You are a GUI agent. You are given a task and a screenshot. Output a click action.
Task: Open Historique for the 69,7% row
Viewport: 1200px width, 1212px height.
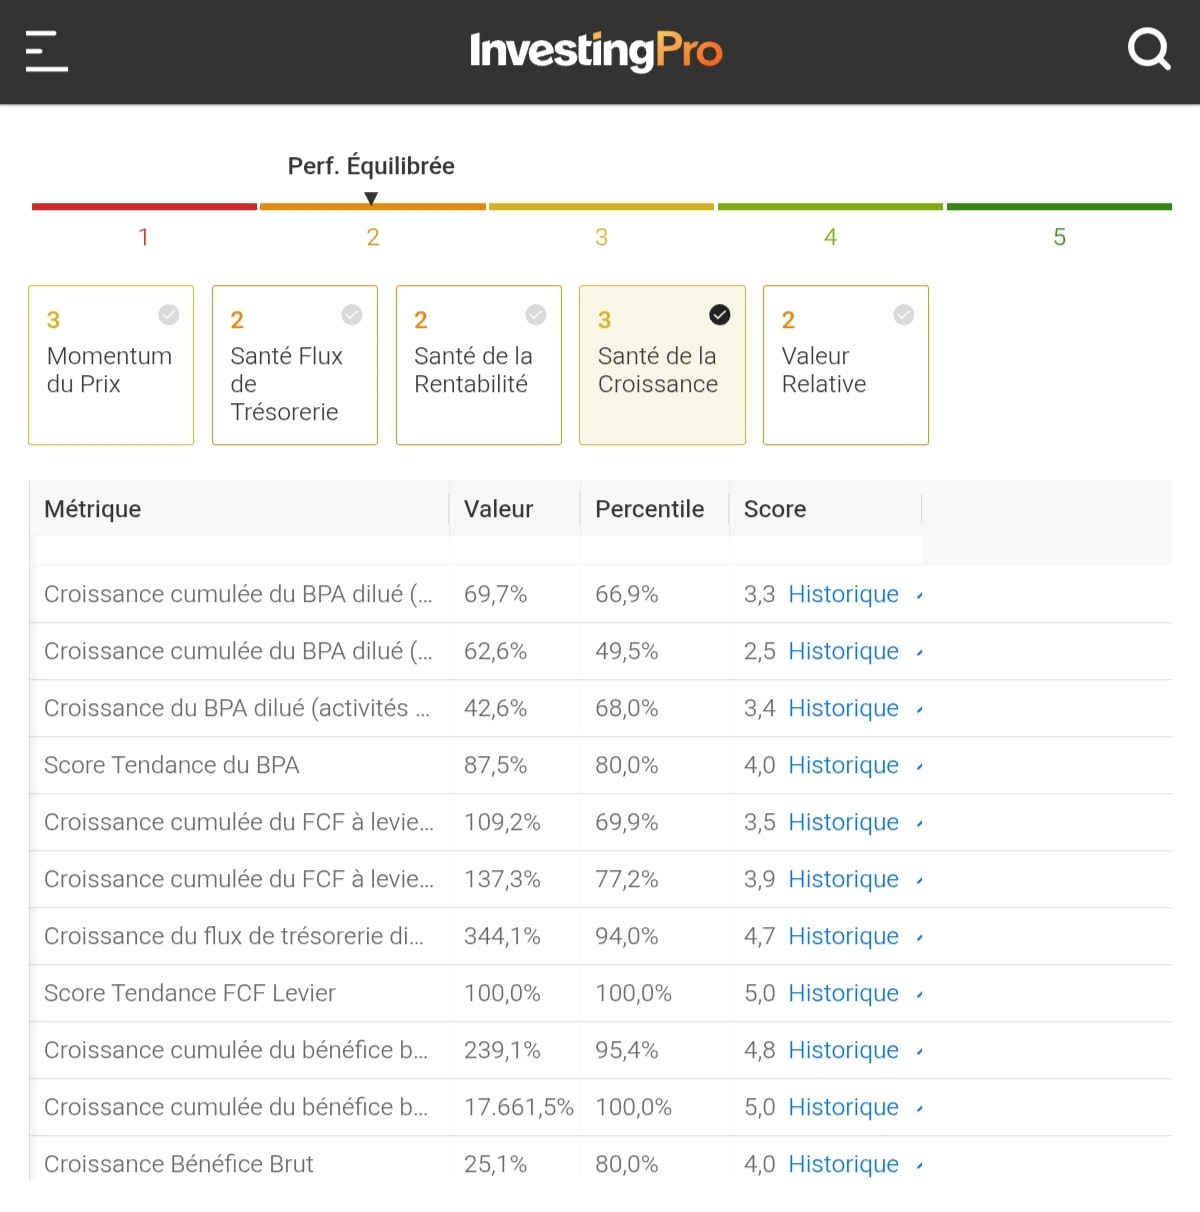click(843, 595)
